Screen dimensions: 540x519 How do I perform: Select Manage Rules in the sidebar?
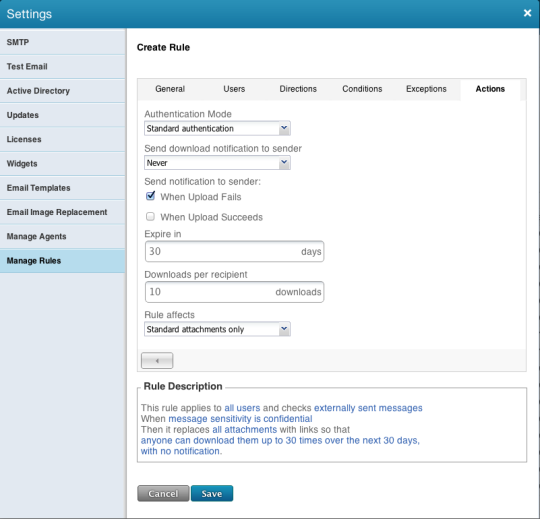tap(62, 261)
